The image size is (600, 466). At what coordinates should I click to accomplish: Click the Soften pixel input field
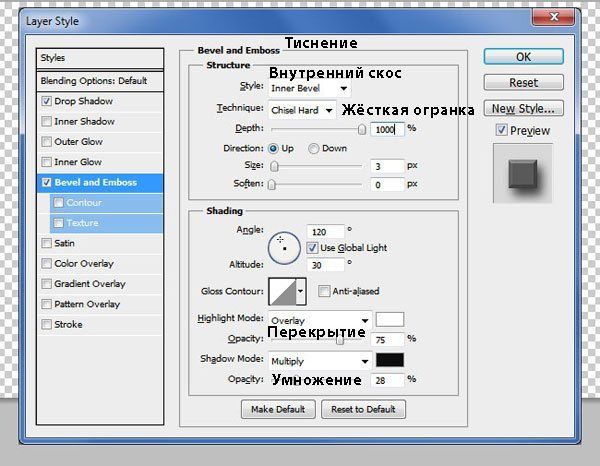click(x=387, y=185)
